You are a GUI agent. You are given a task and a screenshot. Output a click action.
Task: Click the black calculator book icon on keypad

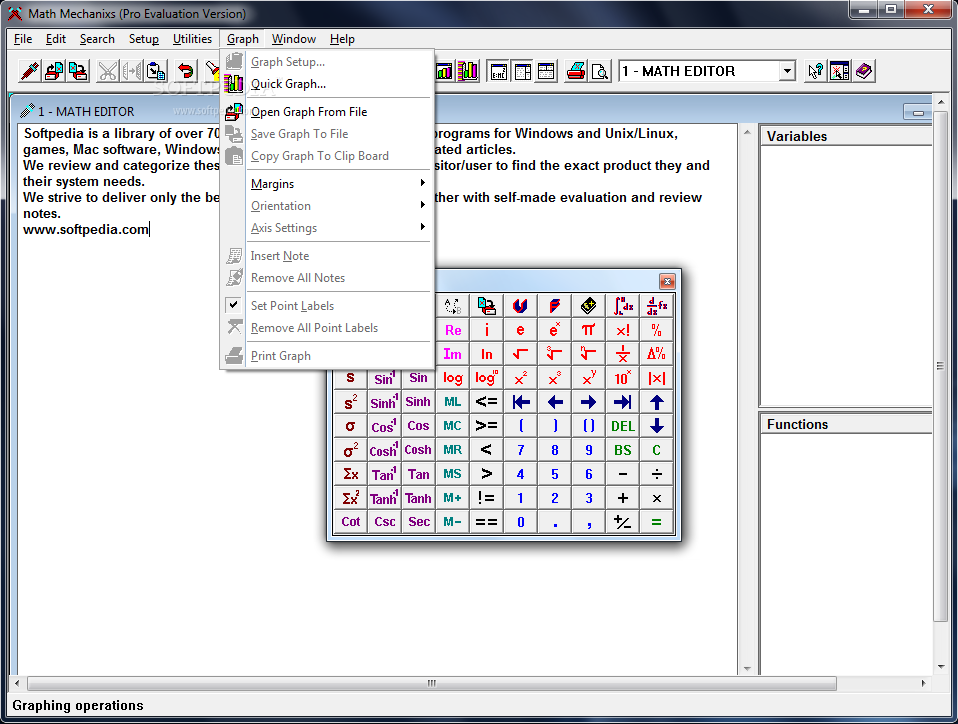[588, 305]
